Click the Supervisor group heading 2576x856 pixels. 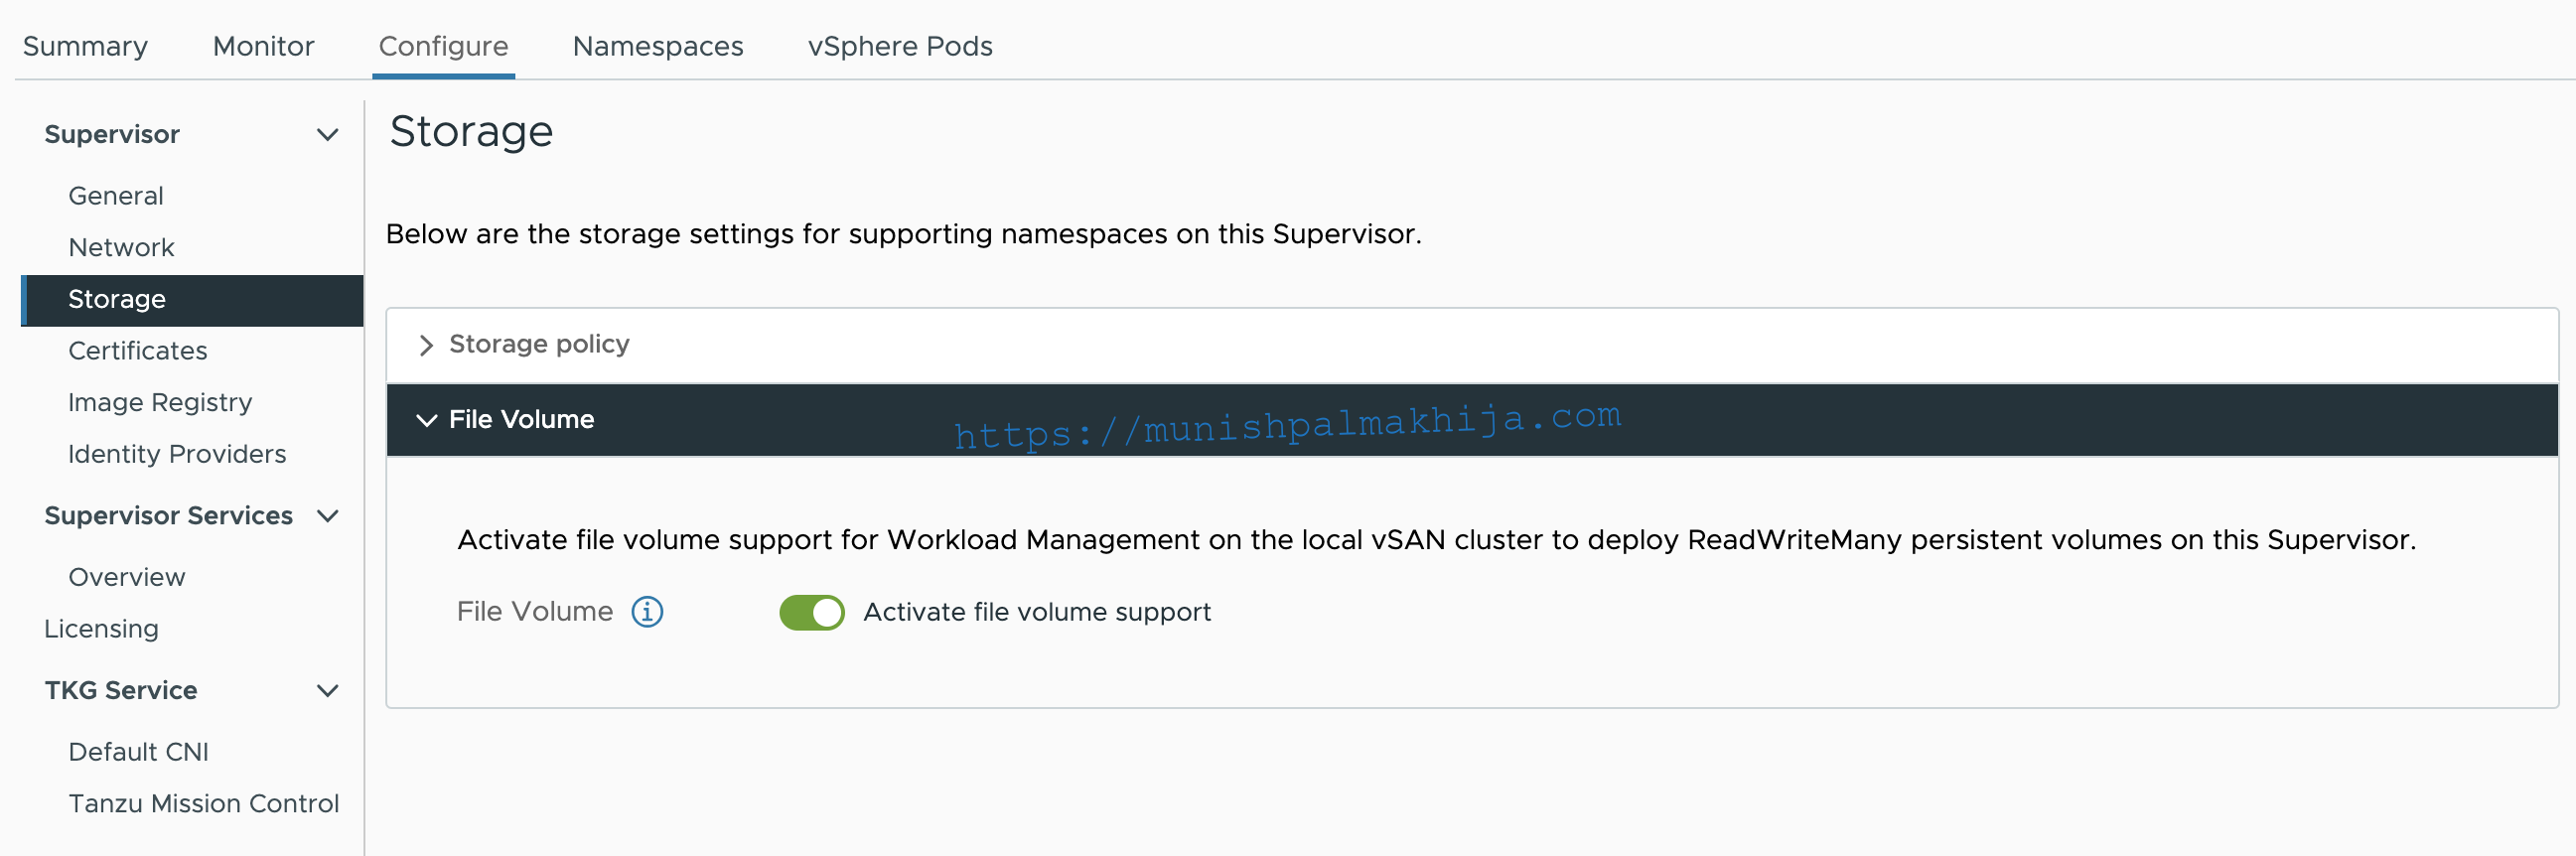[x=112, y=134]
